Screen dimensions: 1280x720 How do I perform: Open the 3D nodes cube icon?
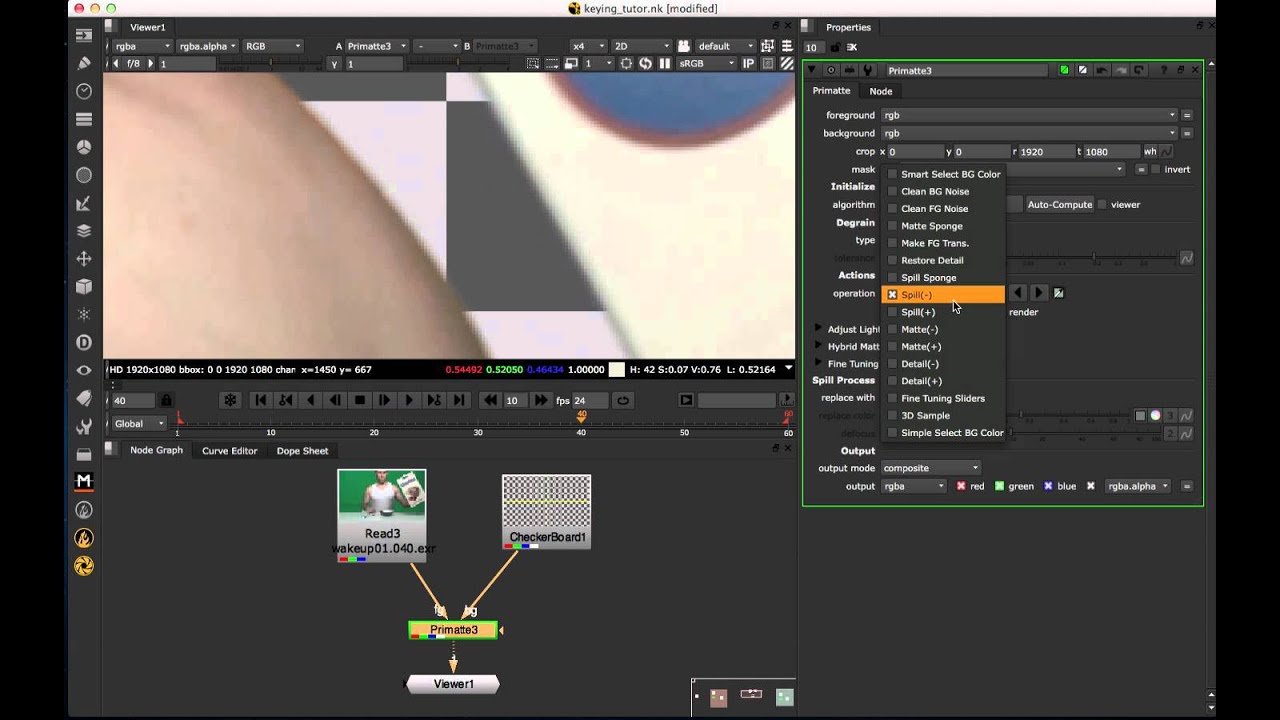[x=84, y=286]
